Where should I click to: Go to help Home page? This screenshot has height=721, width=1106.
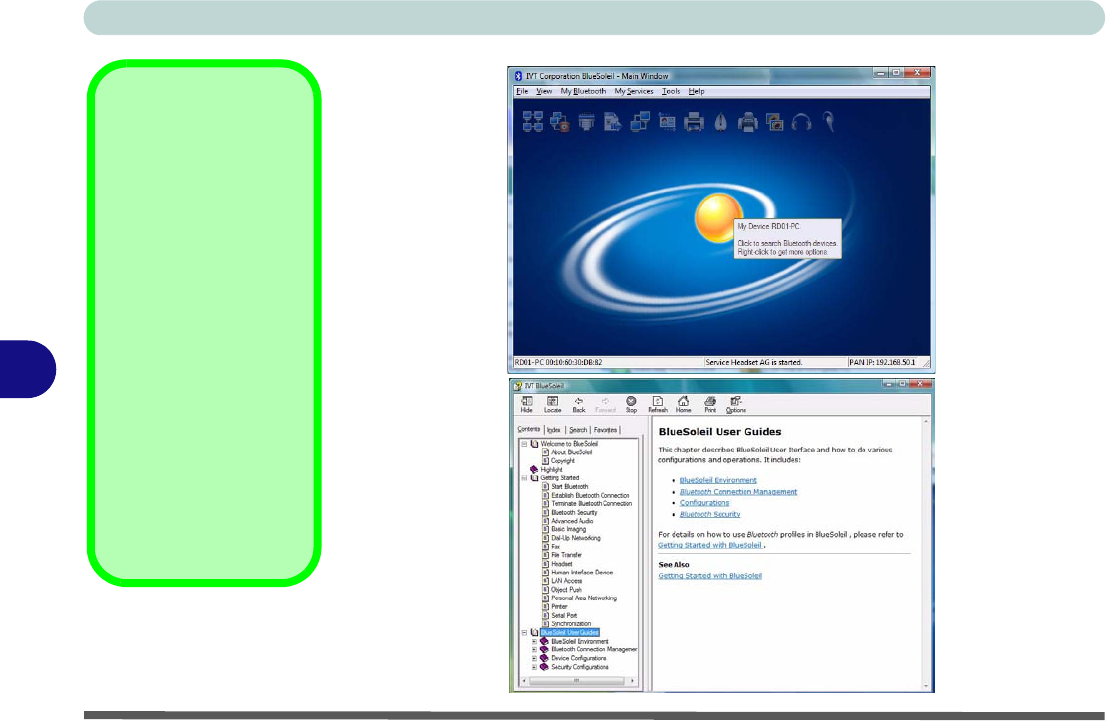[683, 404]
